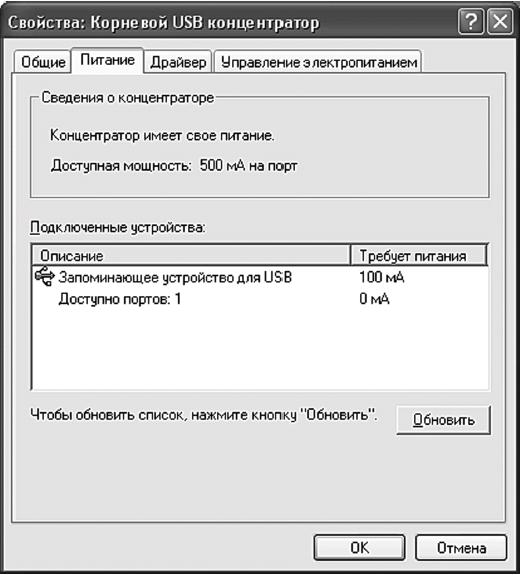Switch to the Общие tab

[x=43, y=62]
